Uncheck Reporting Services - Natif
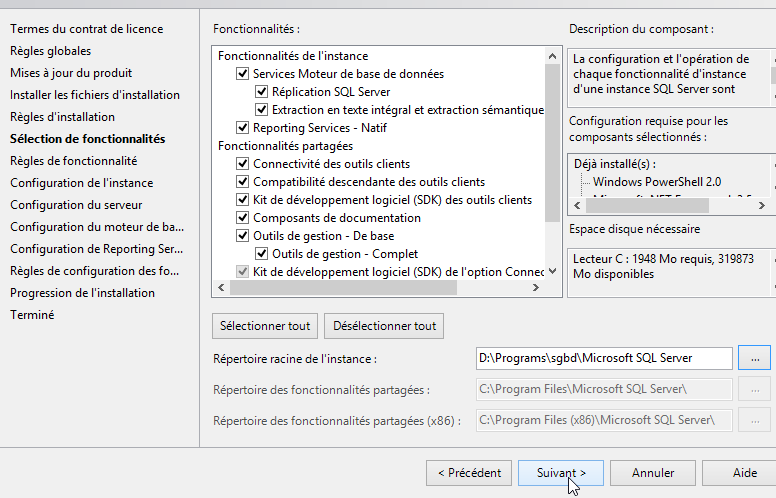776x498 pixels. point(242,128)
